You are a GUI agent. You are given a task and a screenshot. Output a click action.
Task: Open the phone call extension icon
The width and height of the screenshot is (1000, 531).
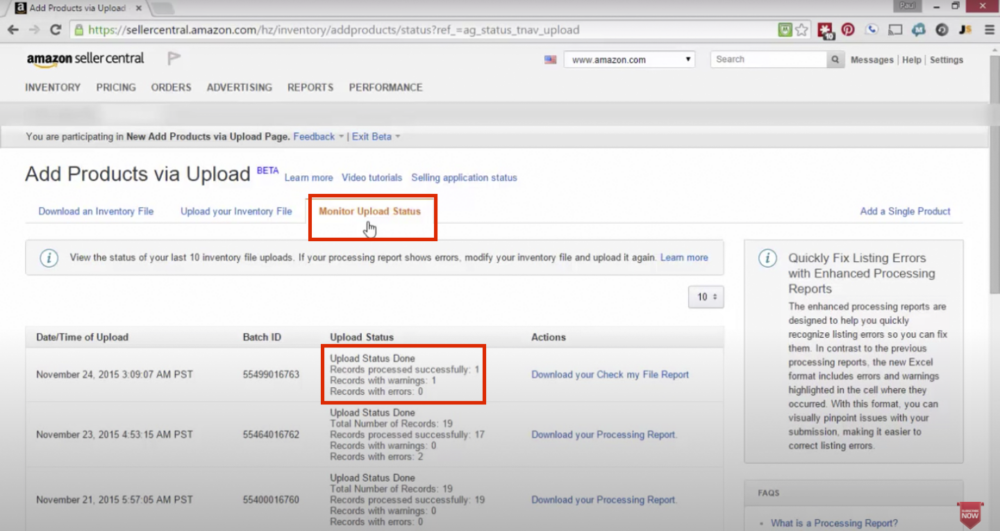872,30
